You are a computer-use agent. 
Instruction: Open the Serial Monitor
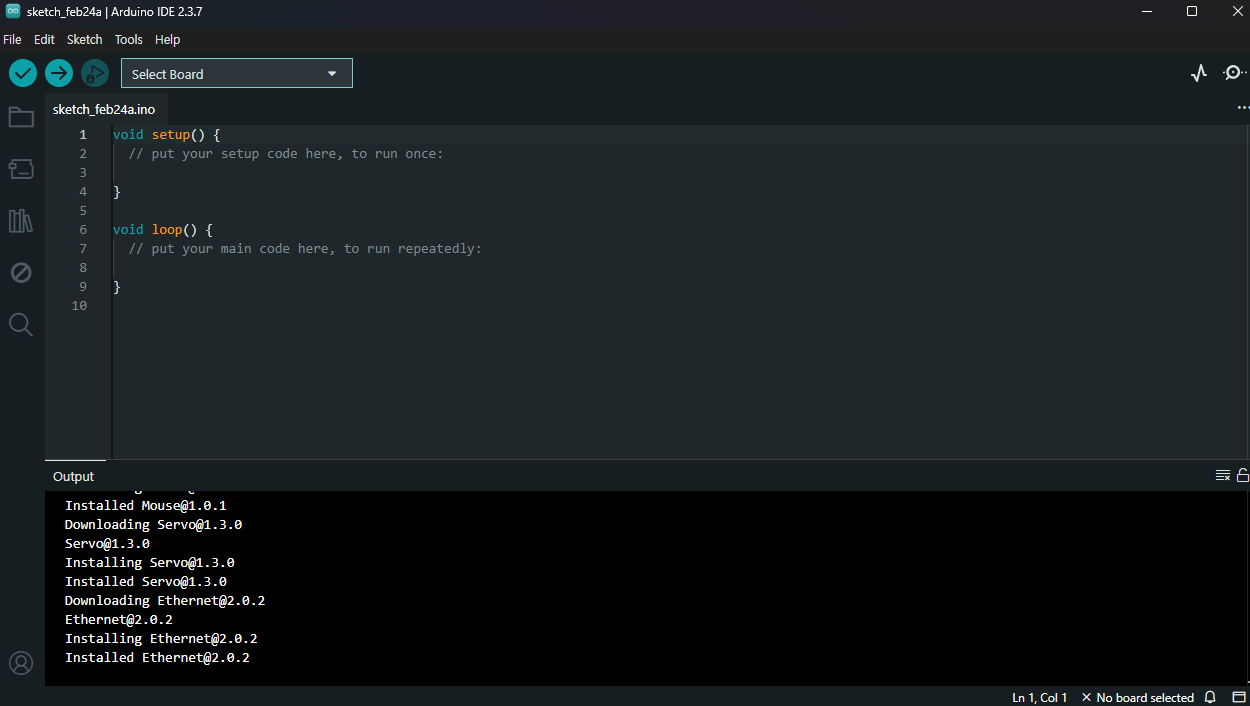(x=1234, y=73)
